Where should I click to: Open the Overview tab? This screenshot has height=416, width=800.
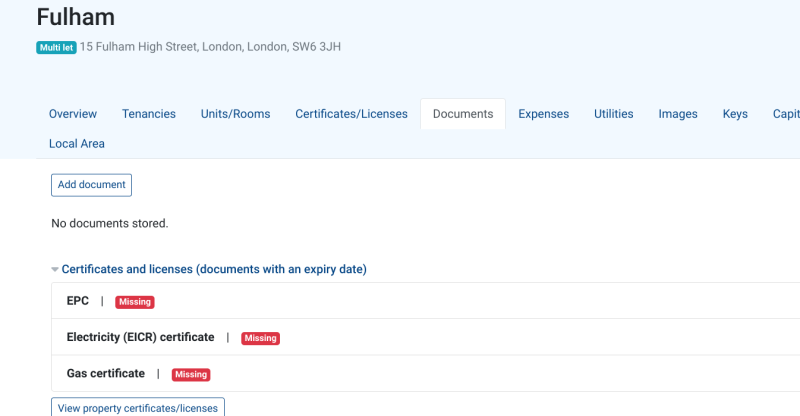click(x=73, y=114)
